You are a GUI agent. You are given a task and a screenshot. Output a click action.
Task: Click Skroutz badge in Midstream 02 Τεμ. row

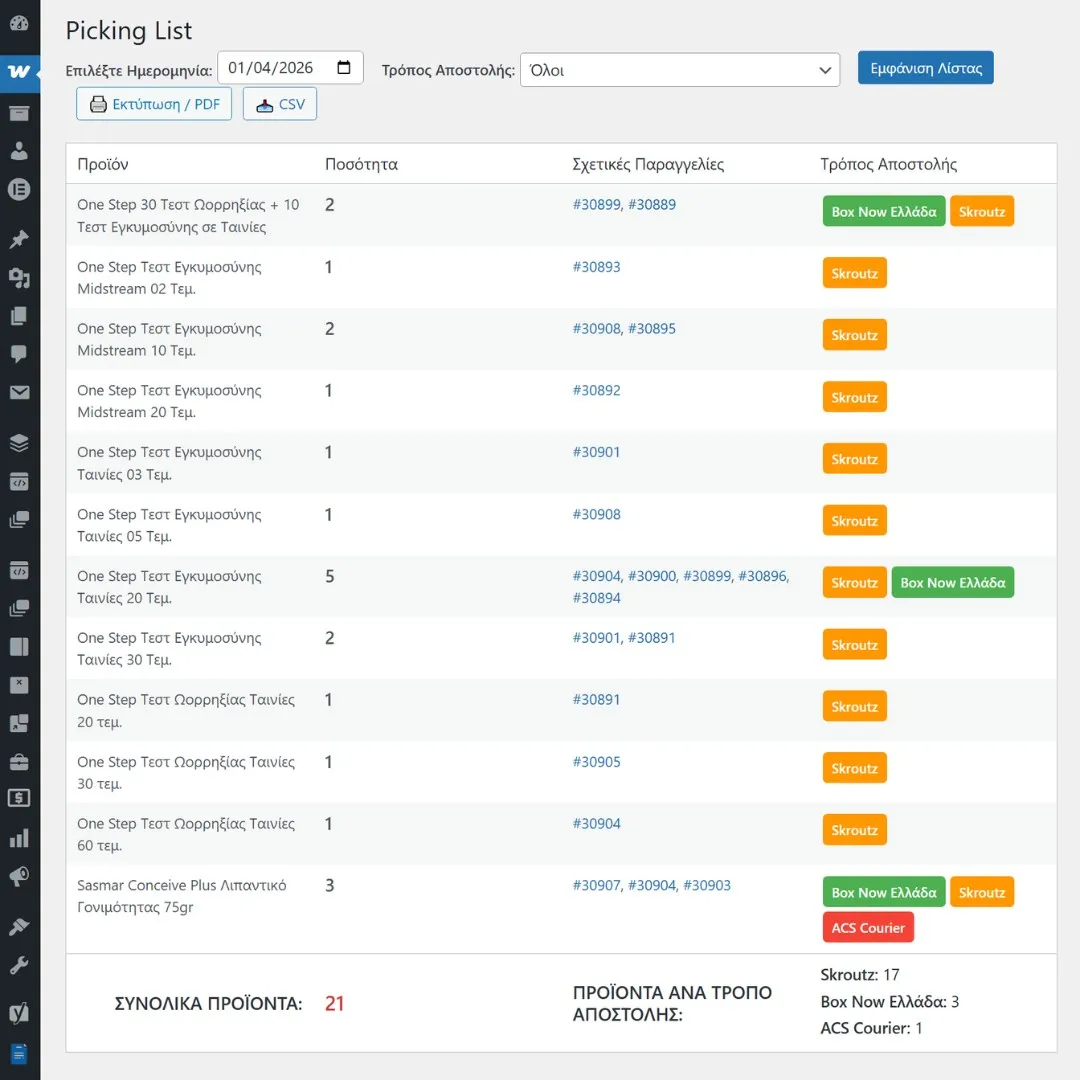[854, 273]
